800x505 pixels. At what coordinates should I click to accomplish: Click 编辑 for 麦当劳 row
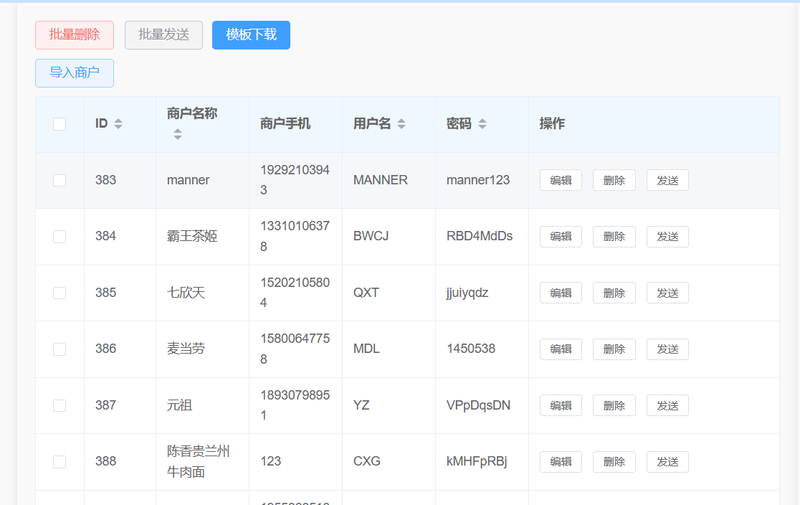click(561, 349)
